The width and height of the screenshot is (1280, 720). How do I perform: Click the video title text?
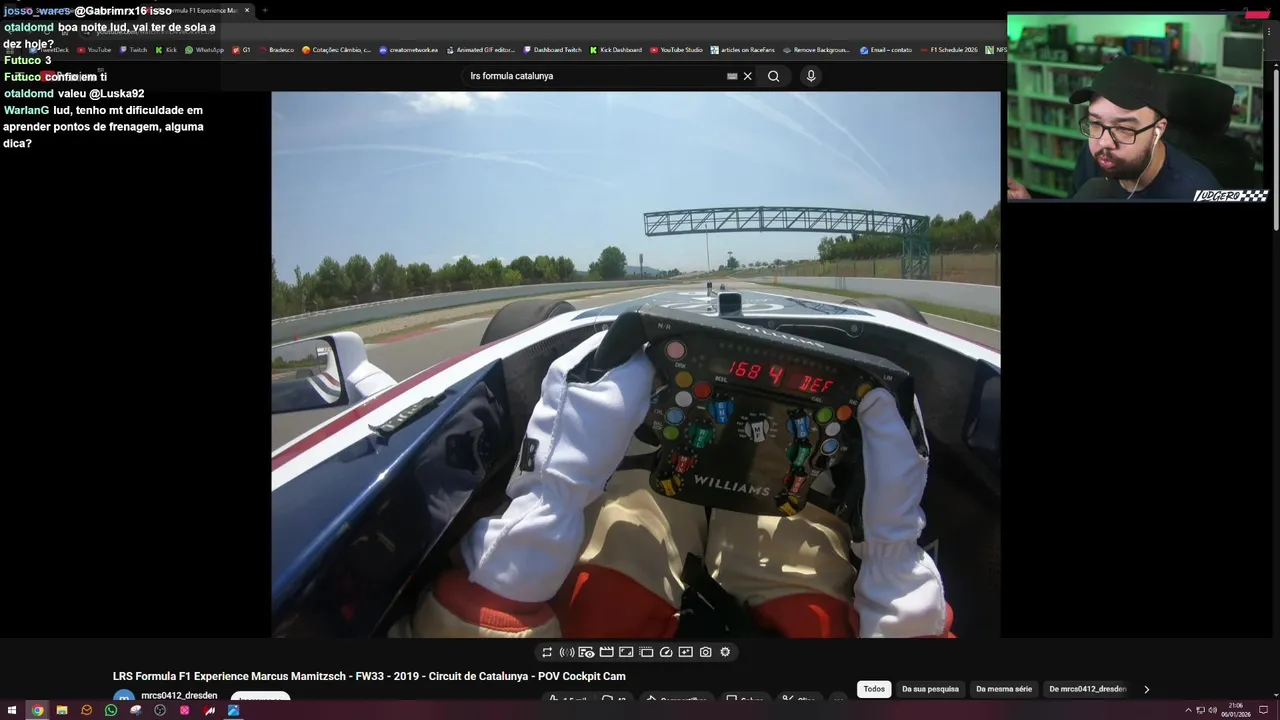click(x=369, y=677)
